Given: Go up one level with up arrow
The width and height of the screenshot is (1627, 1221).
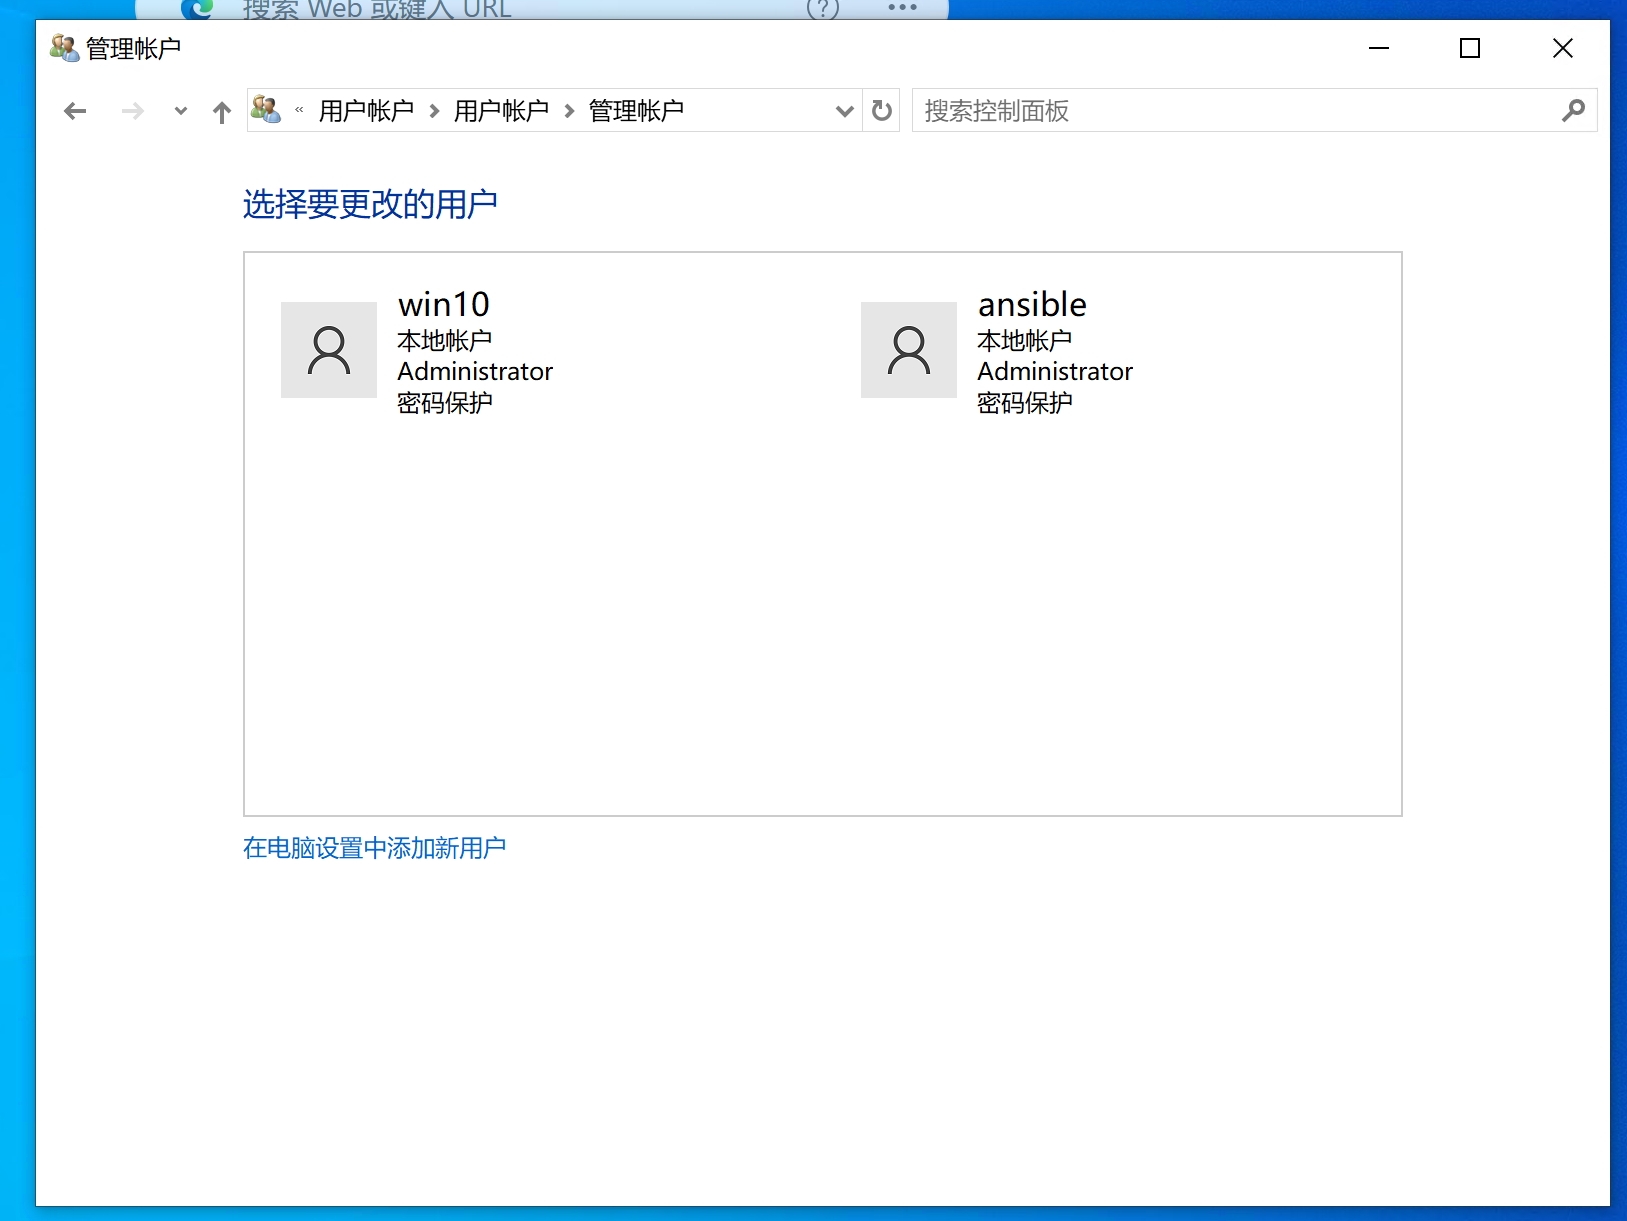Looking at the screenshot, I should pos(222,111).
